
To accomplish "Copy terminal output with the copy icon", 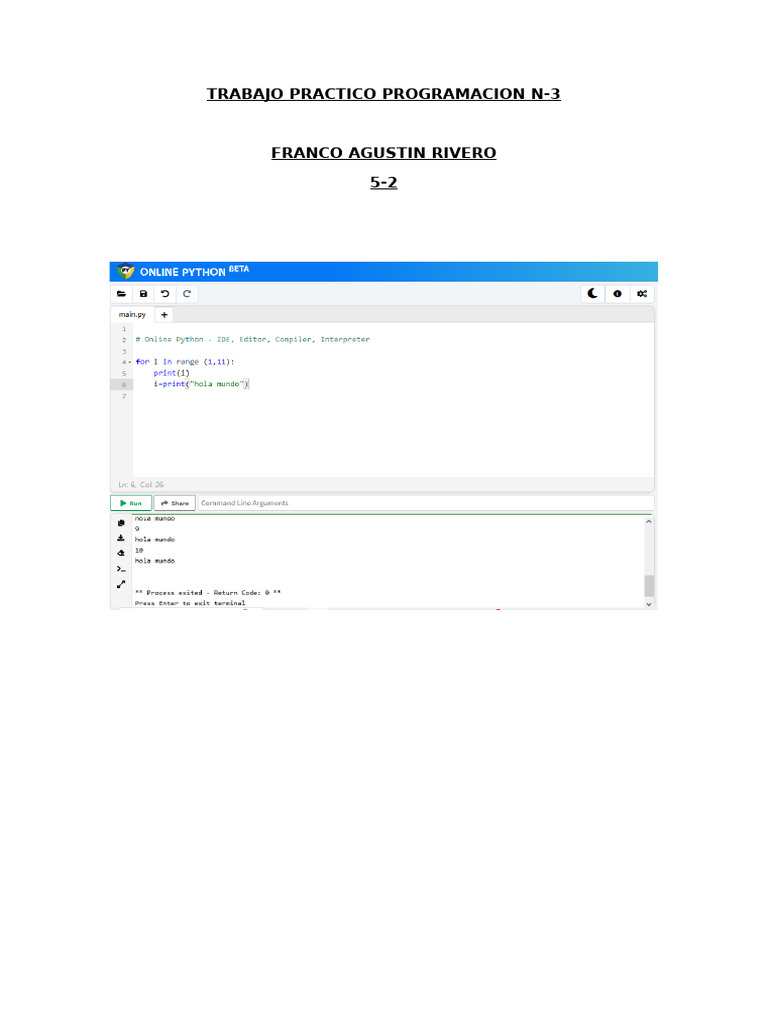I will (x=121, y=523).
